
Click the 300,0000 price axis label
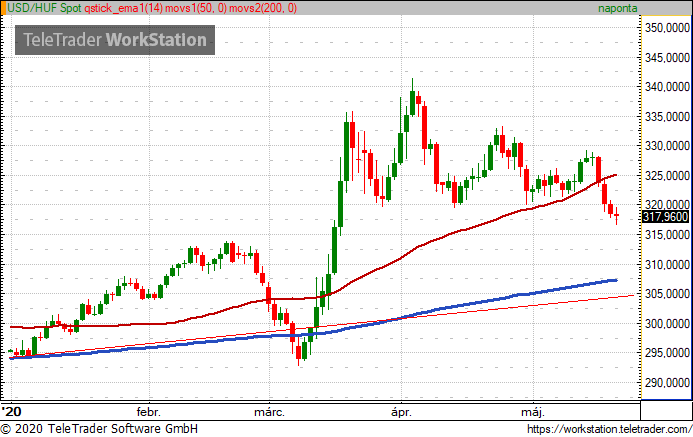tap(667, 323)
